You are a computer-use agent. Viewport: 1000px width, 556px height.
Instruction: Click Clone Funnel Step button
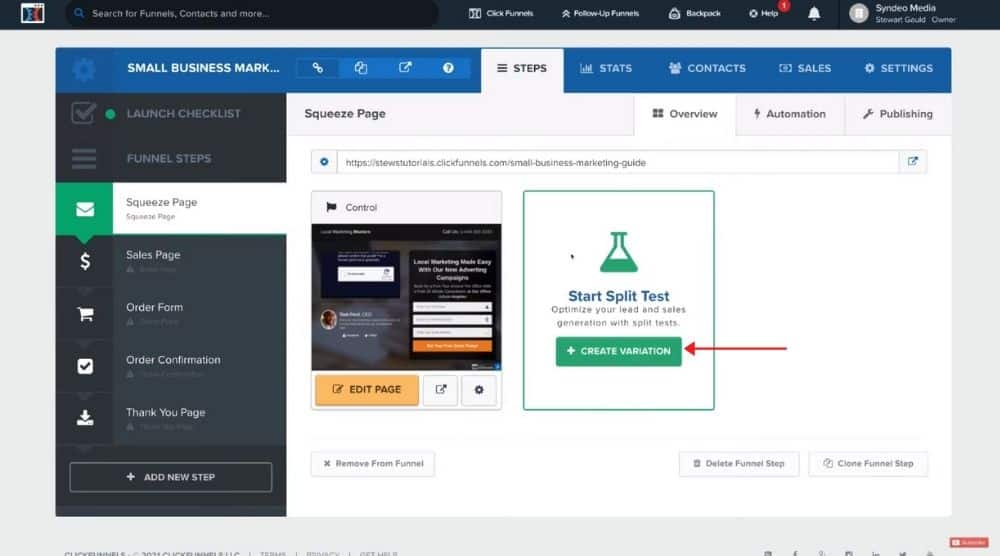point(868,464)
